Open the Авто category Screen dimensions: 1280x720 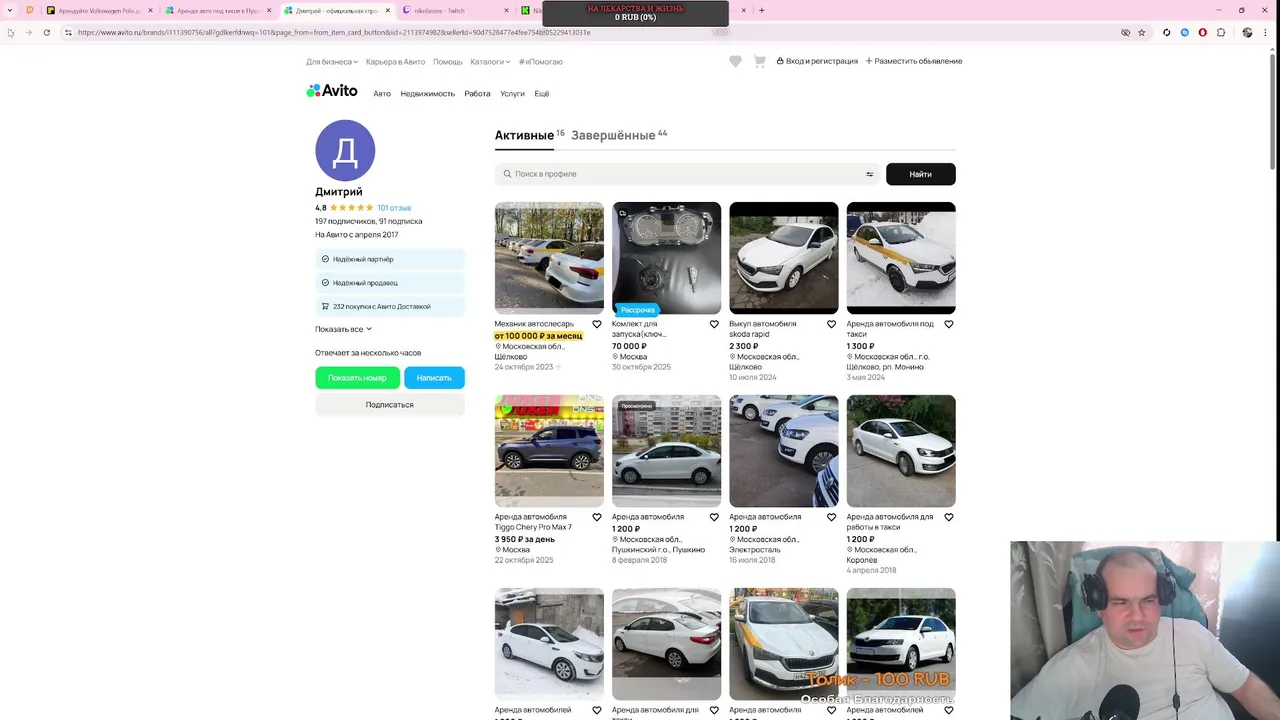[x=382, y=94]
